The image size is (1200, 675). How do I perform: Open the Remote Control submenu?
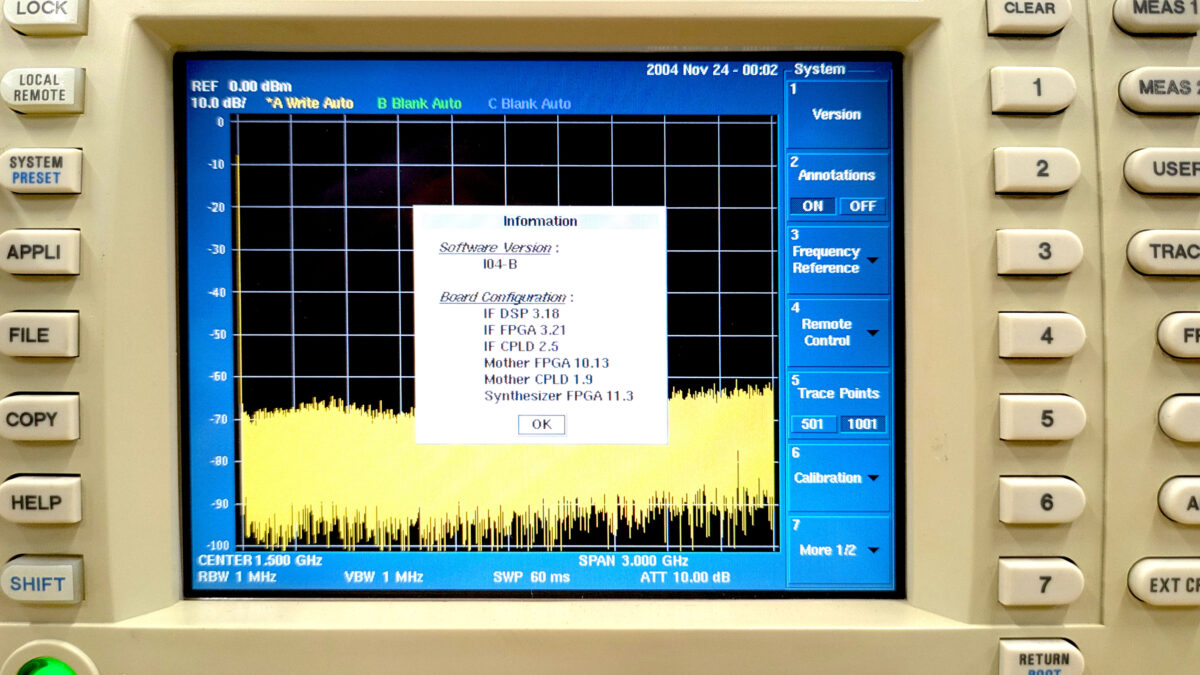click(x=837, y=332)
